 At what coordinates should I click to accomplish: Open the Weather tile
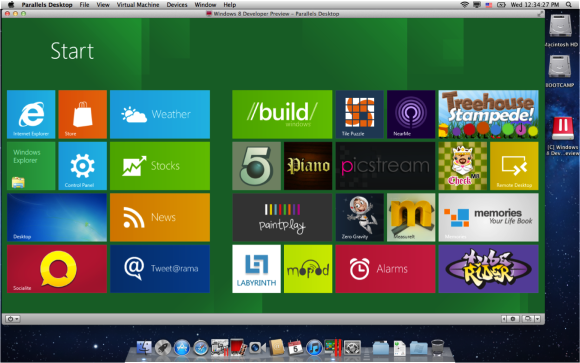tap(160, 114)
